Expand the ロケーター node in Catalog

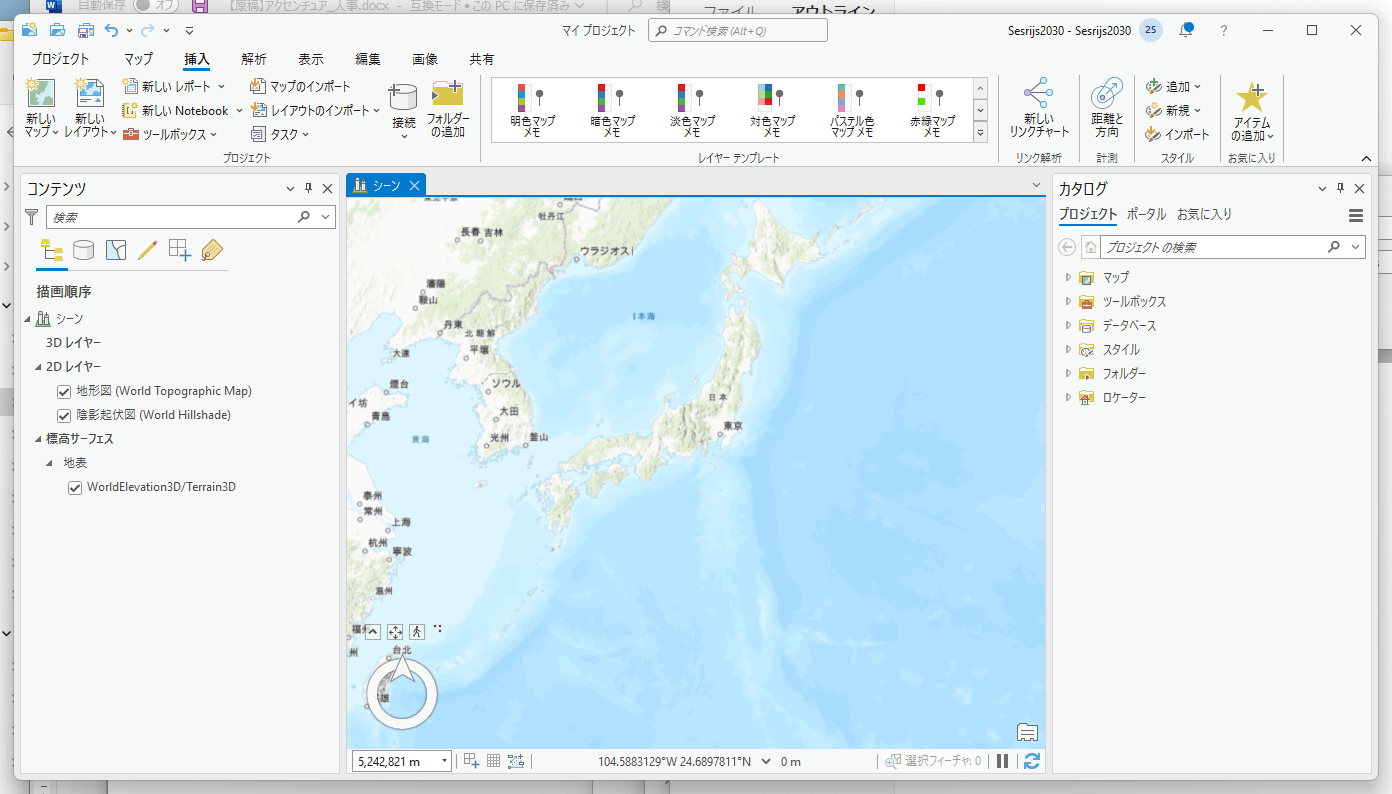pos(1068,397)
